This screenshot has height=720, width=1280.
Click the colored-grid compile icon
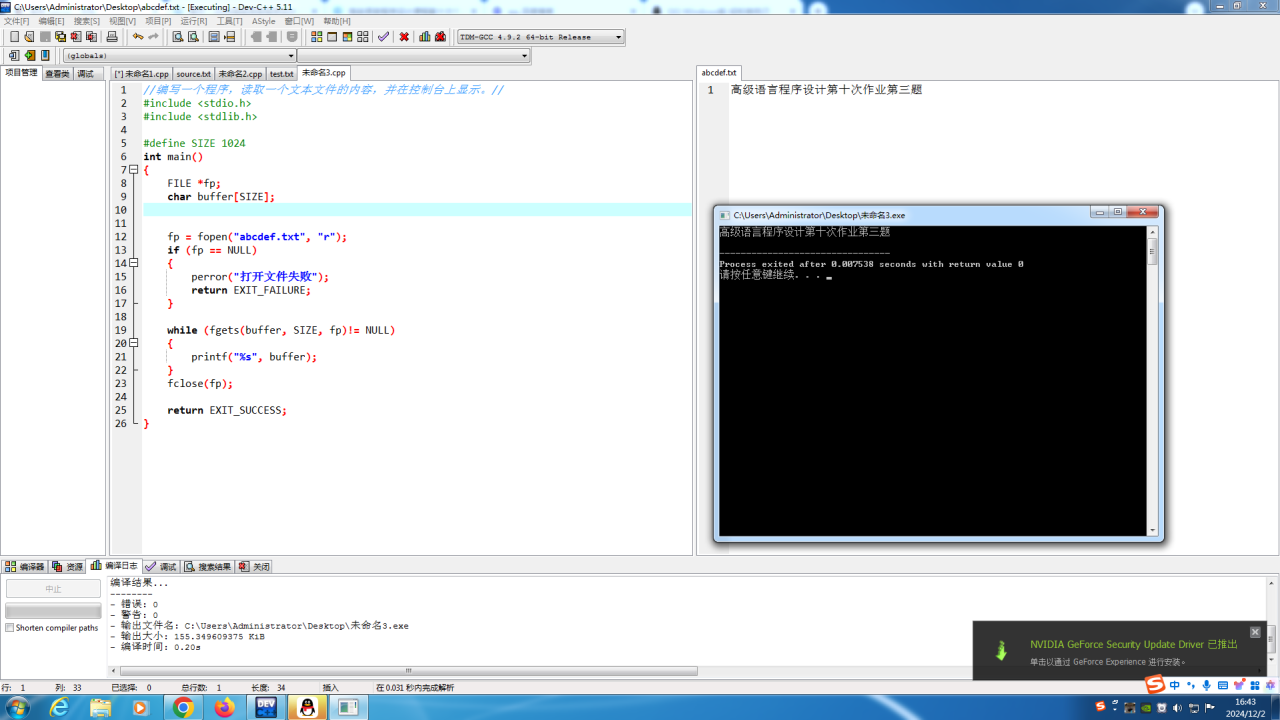pos(317,37)
